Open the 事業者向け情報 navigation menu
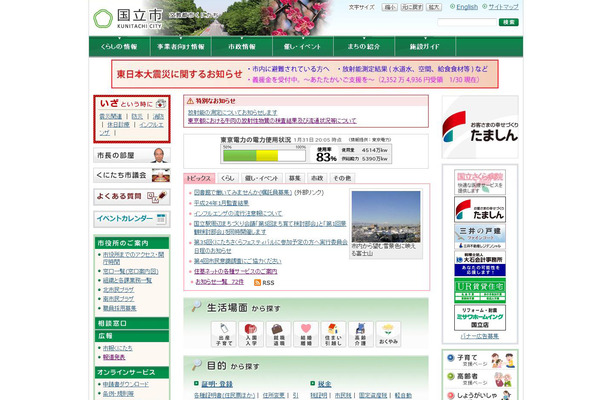 coord(181,47)
